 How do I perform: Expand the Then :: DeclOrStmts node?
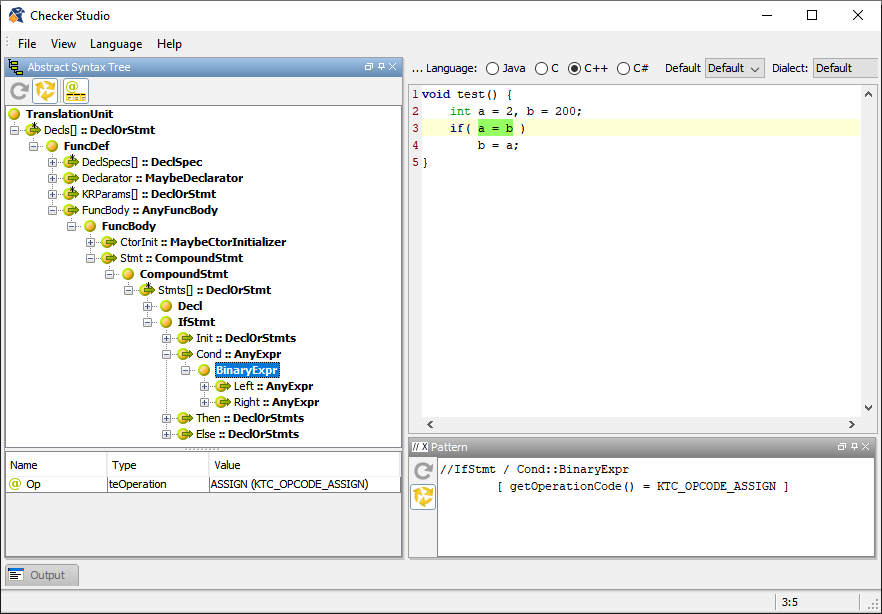[166, 419]
